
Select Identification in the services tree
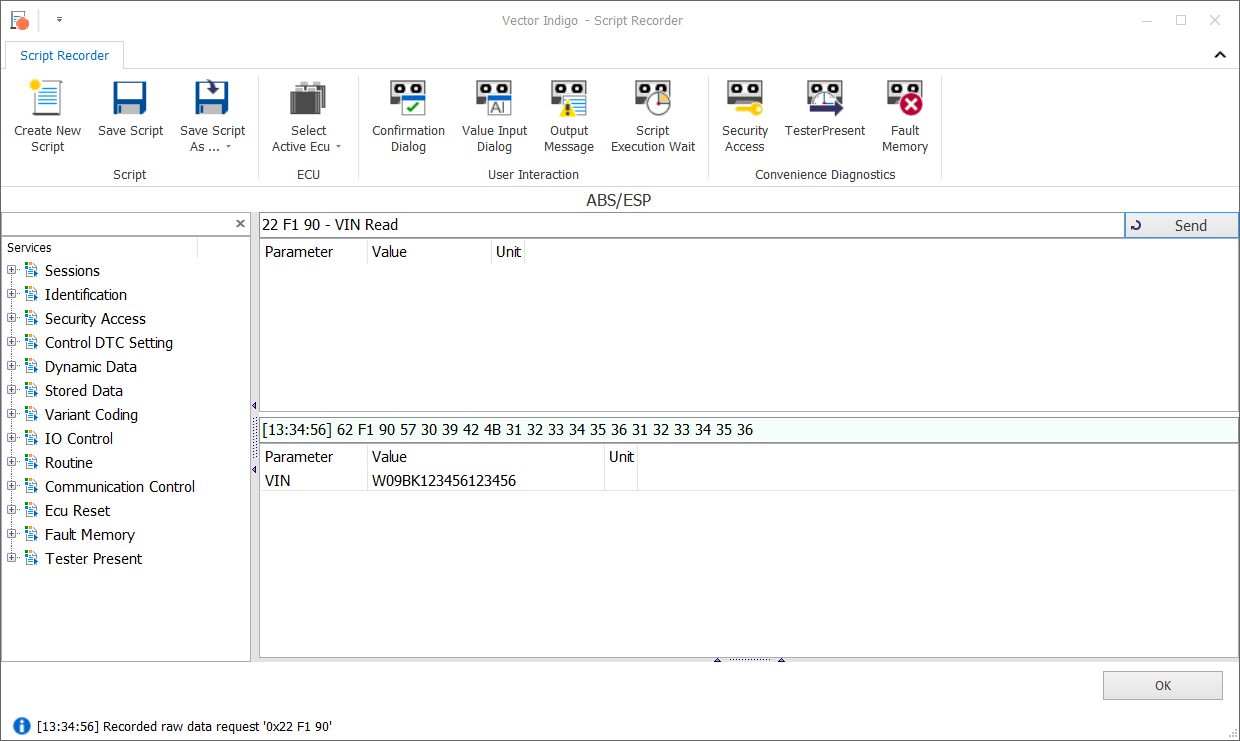point(86,295)
